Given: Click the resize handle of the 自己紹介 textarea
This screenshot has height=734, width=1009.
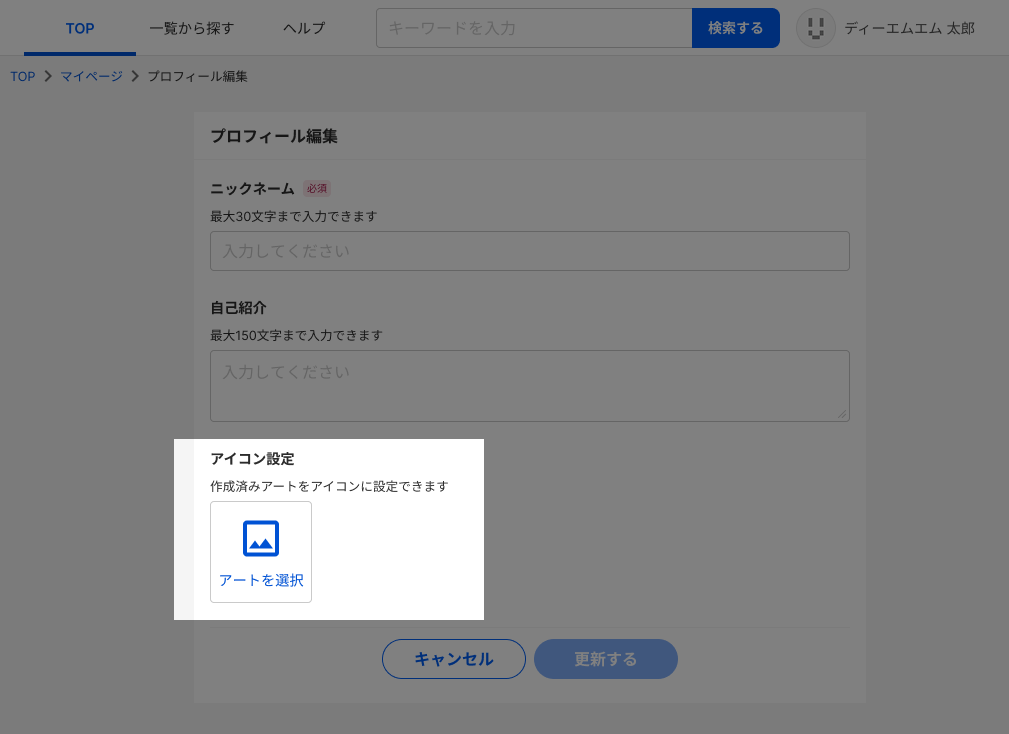Looking at the screenshot, I should [x=842, y=414].
